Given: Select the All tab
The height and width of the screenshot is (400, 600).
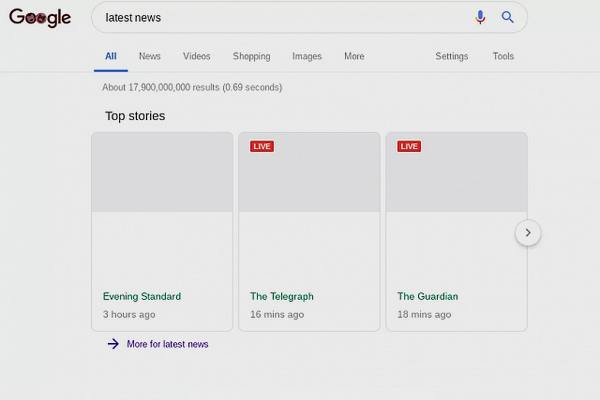Looking at the screenshot, I should point(111,56).
